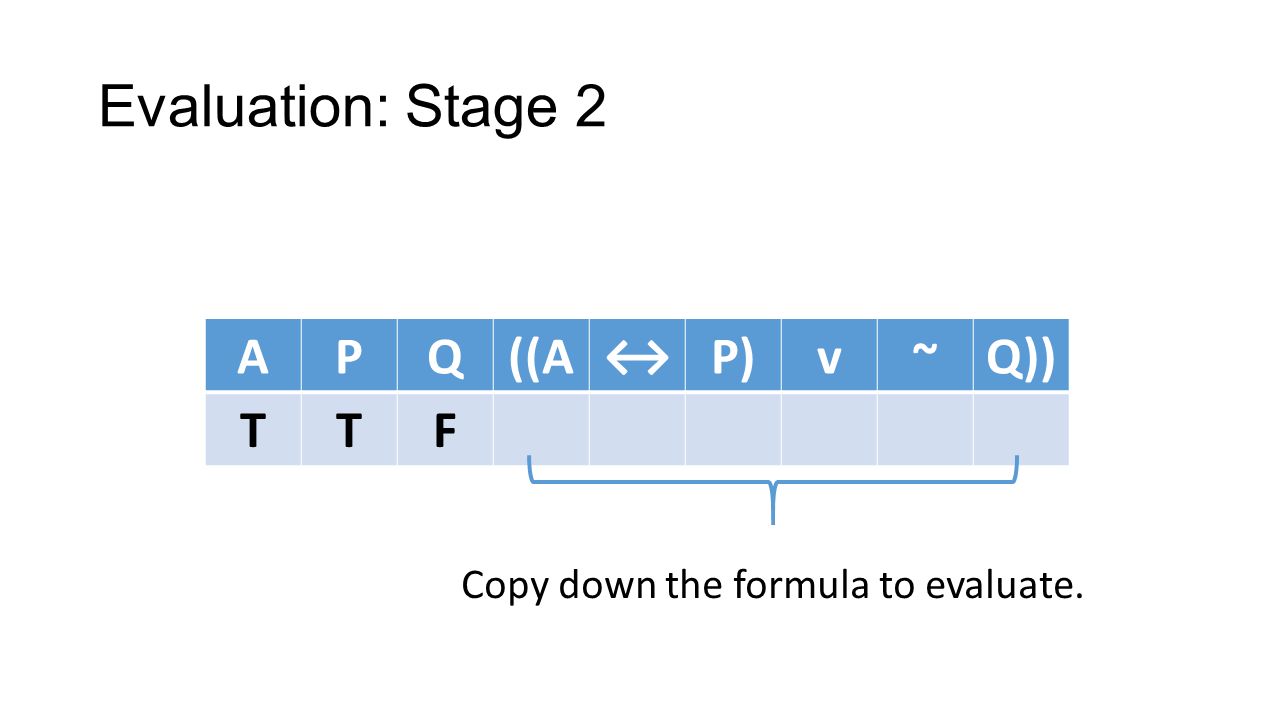Click the '~' negation header cell

(925, 355)
